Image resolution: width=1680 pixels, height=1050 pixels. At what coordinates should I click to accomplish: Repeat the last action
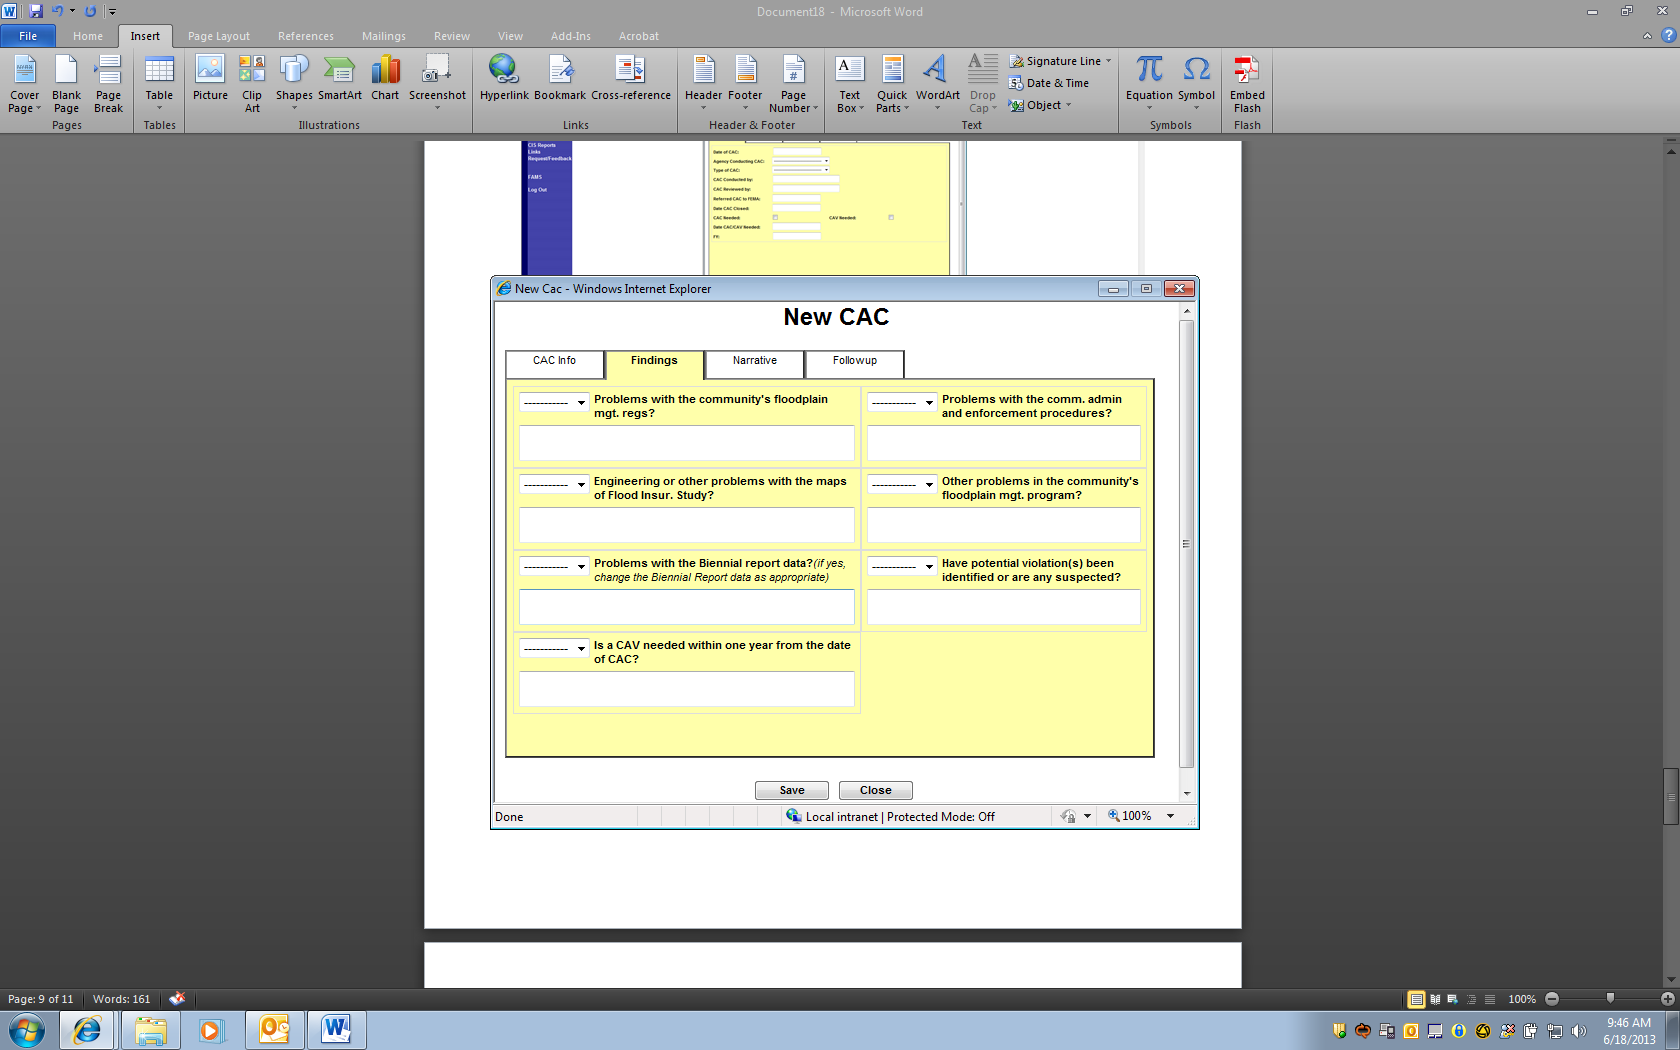pyautogui.click(x=90, y=11)
